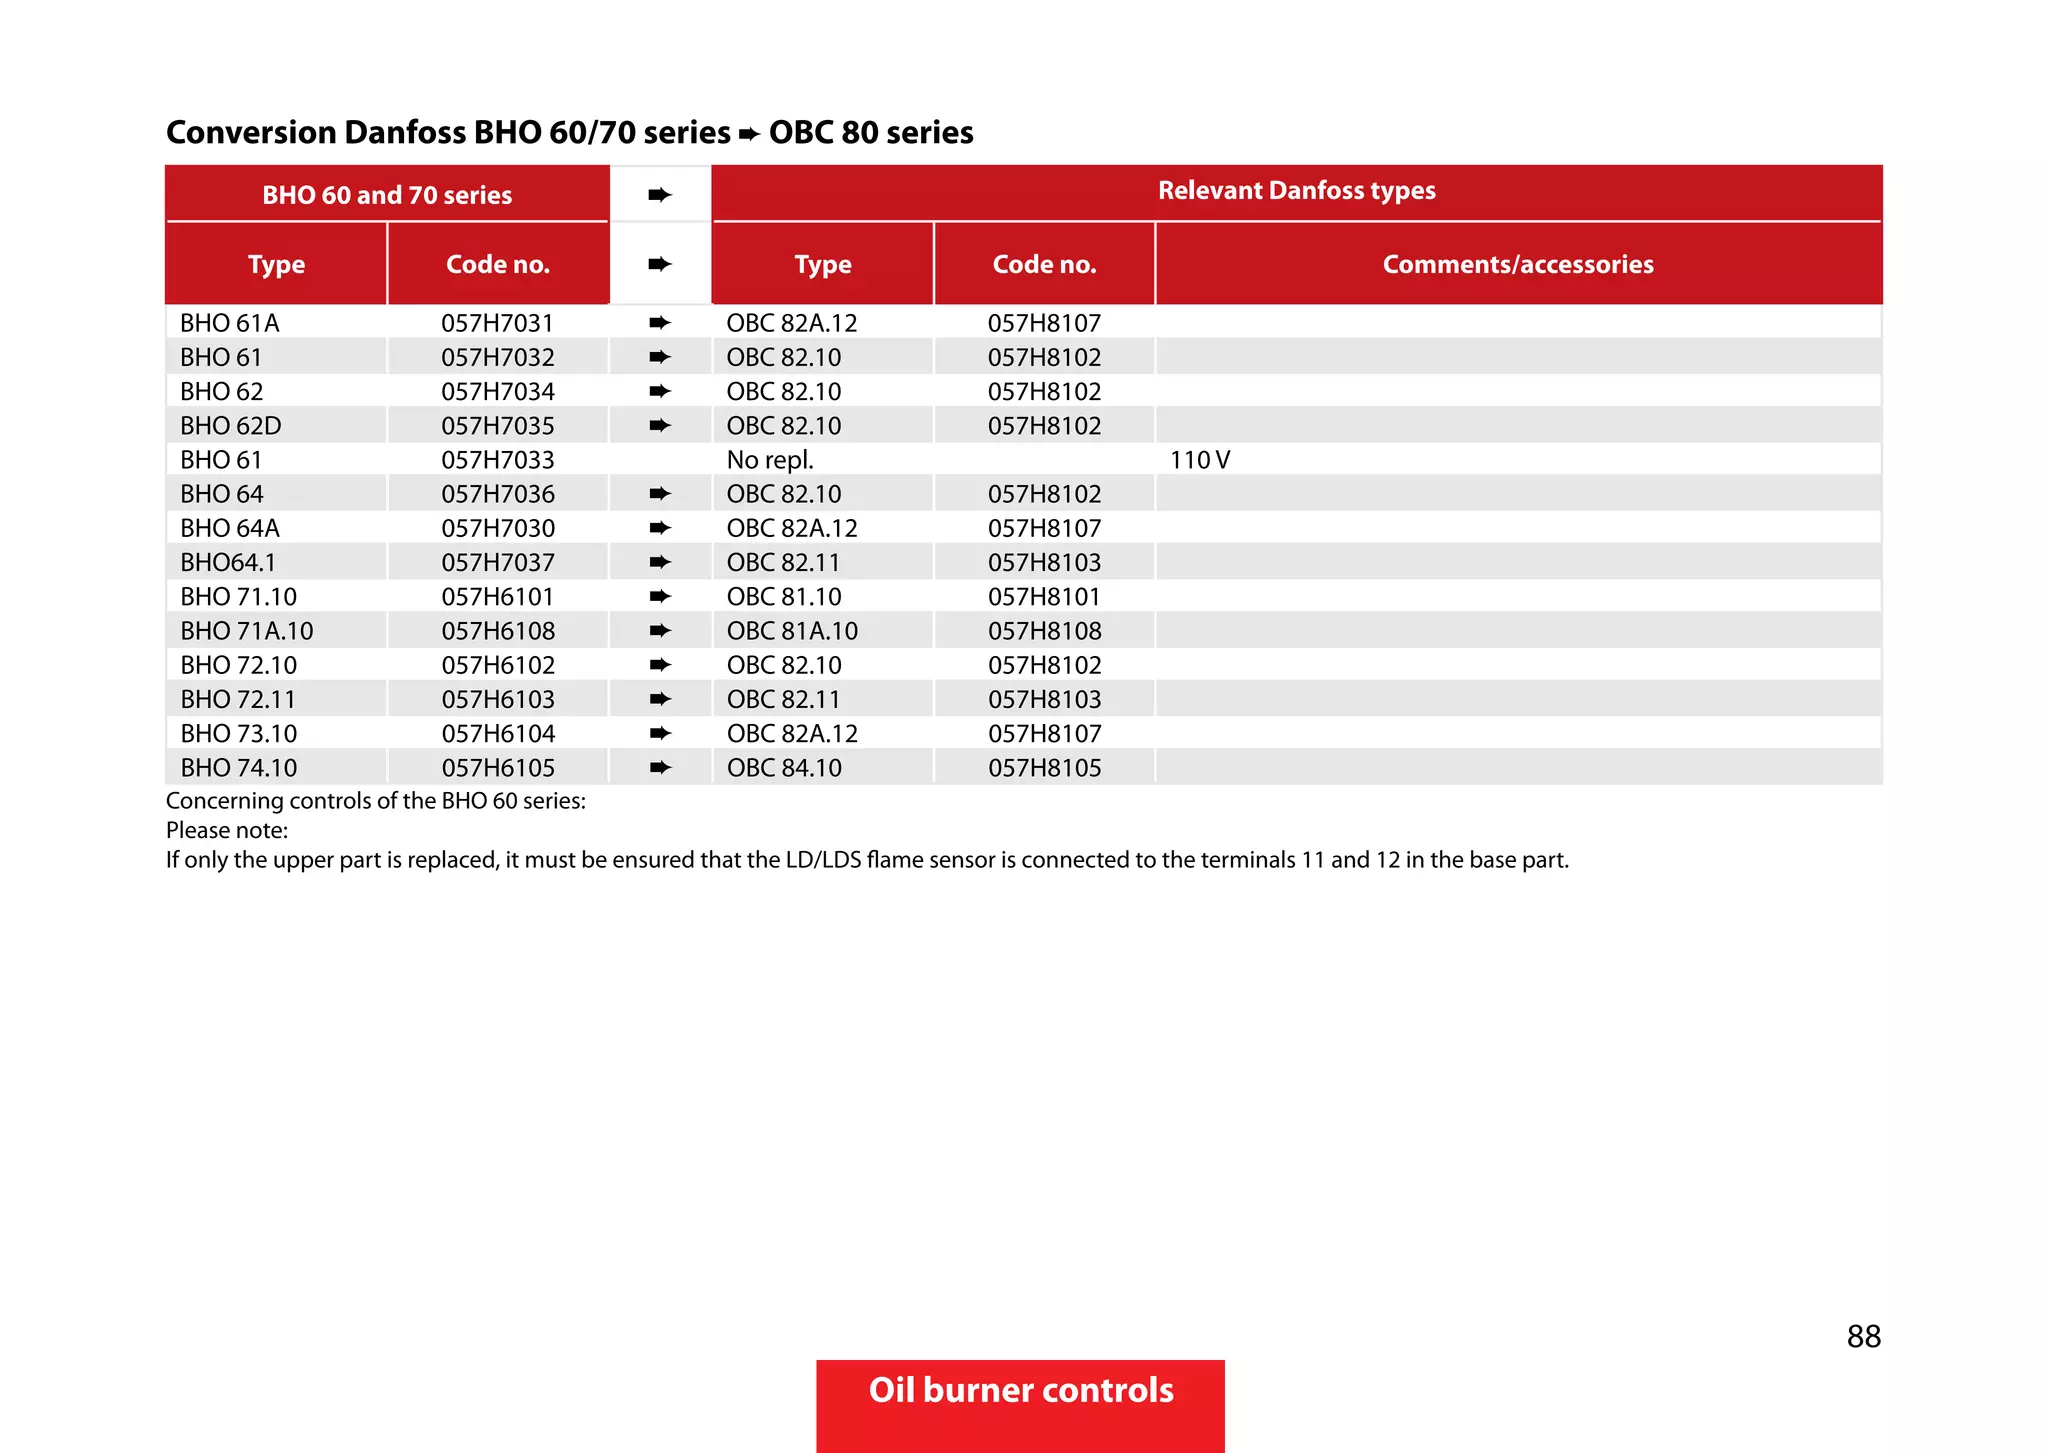Click the arrow icon in the BHO 61A row
The height and width of the screenshot is (1453, 2048).
pos(659,322)
